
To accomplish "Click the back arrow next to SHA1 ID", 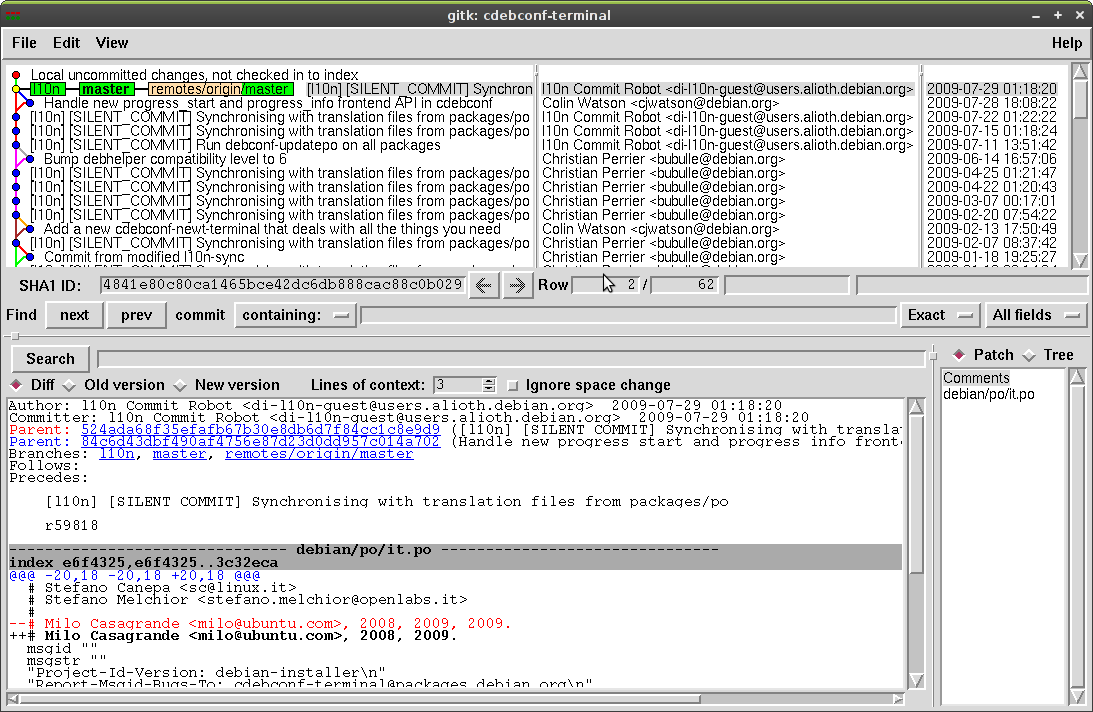I will 484,285.
